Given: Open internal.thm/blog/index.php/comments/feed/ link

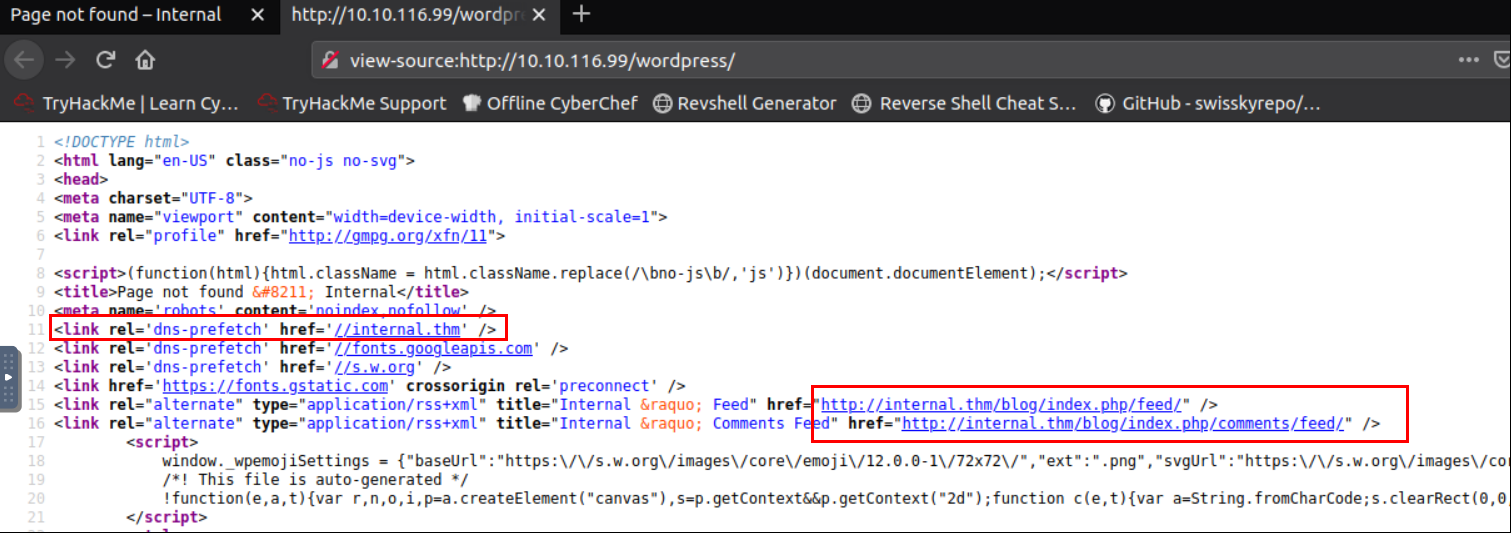Looking at the screenshot, I should click(1124, 423).
